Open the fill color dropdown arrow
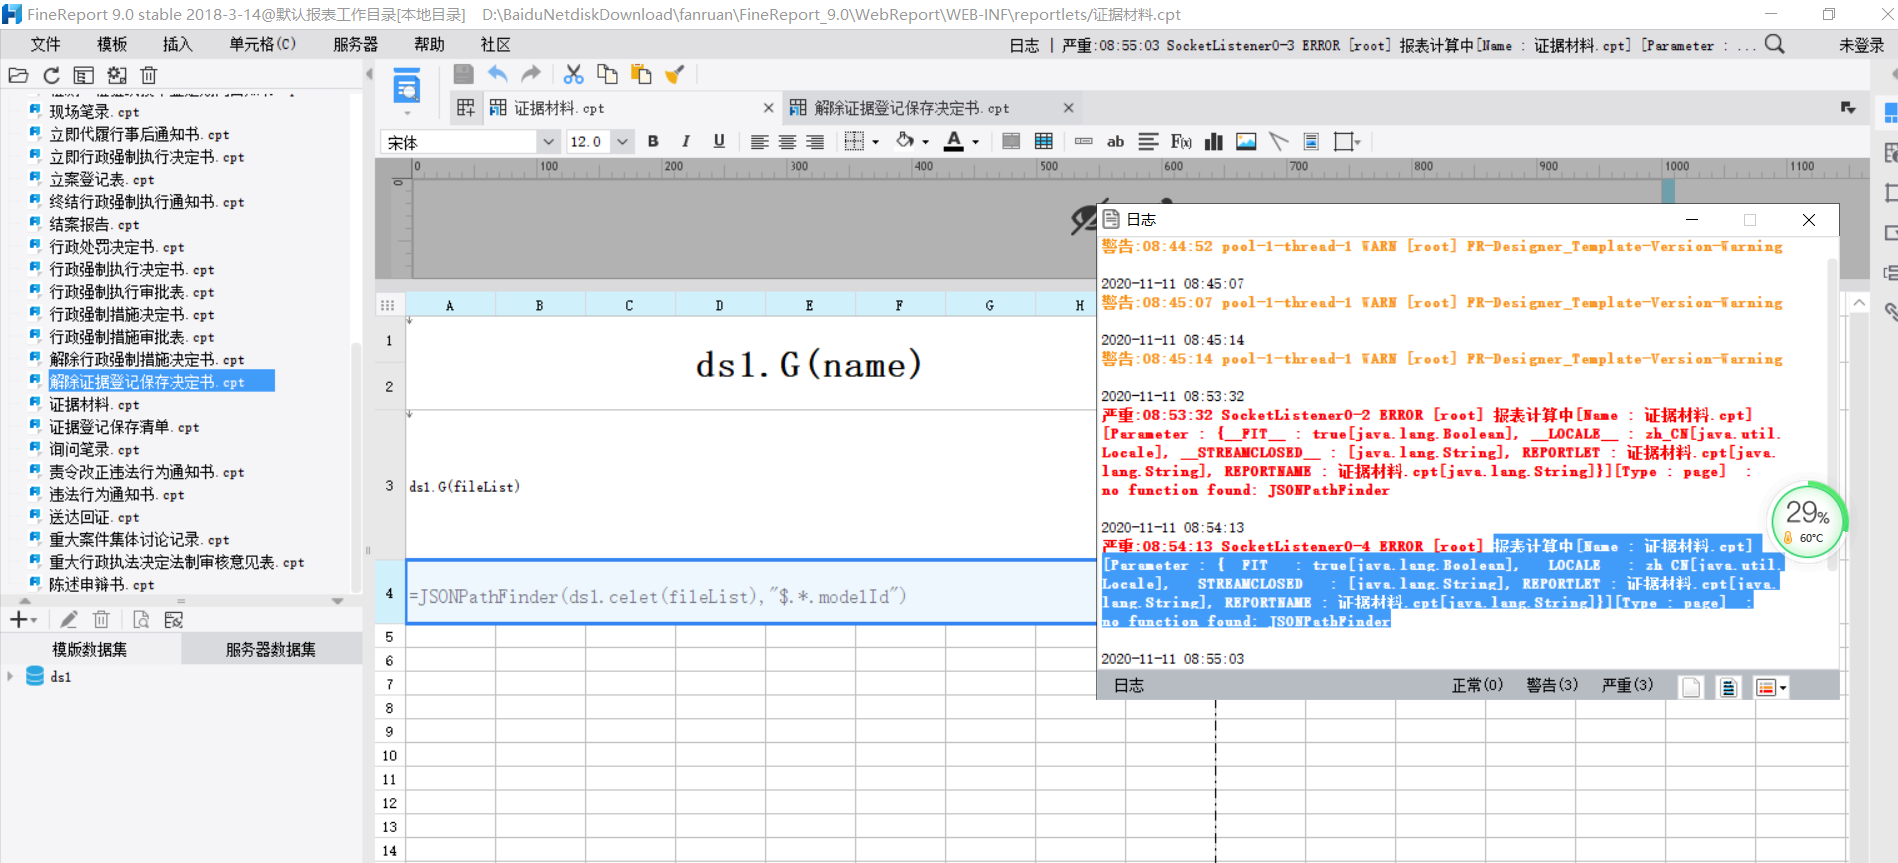The width and height of the screenshot is (1898, 863). coord(925,142)
